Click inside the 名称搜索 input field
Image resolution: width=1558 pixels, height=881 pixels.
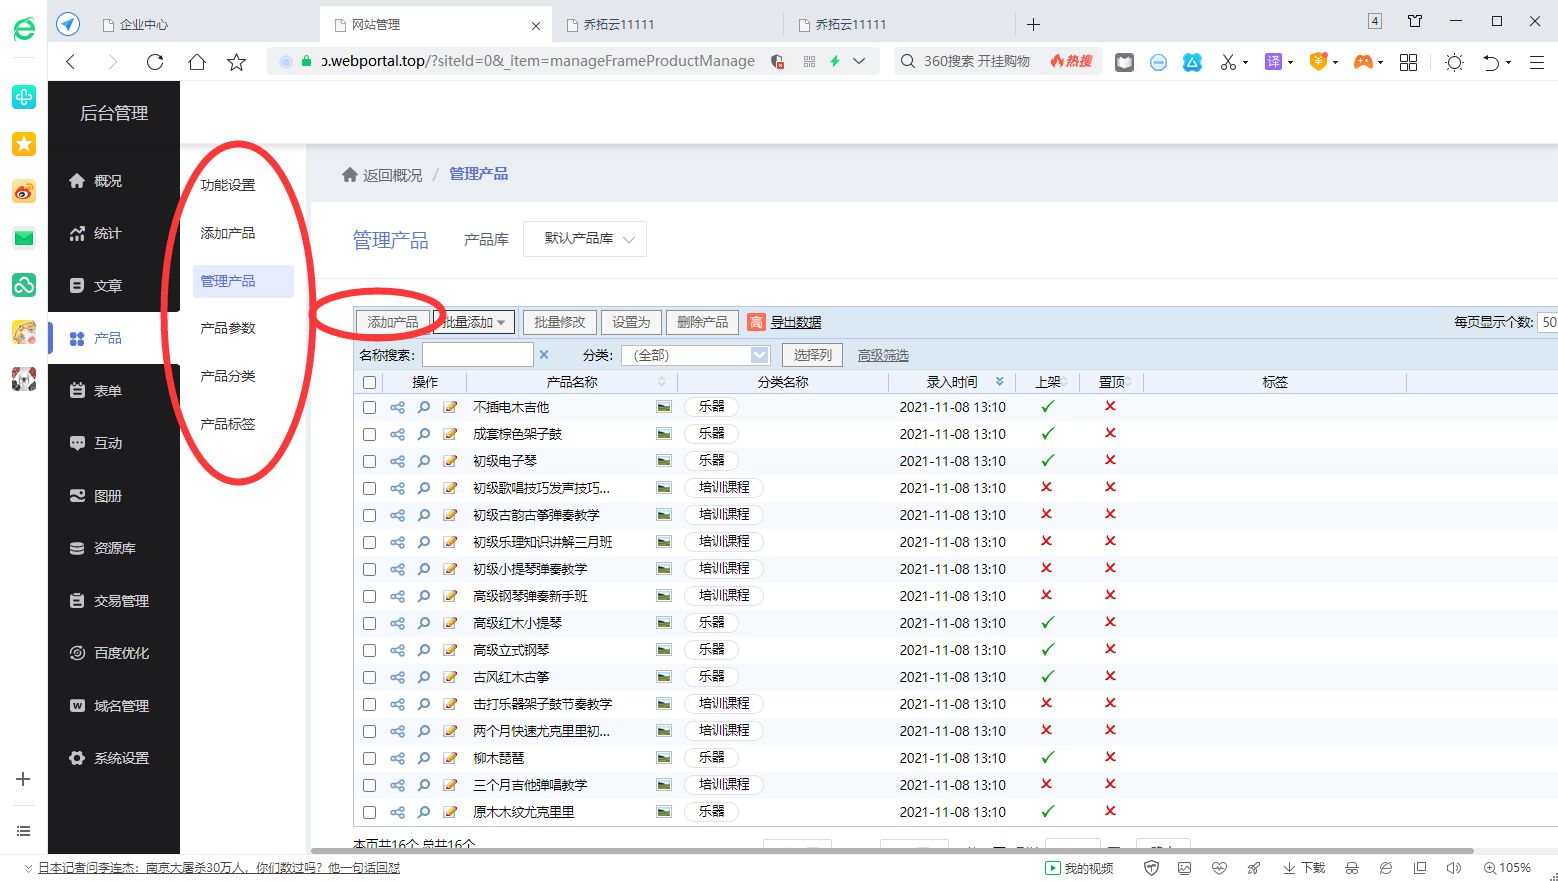(477, 354)
